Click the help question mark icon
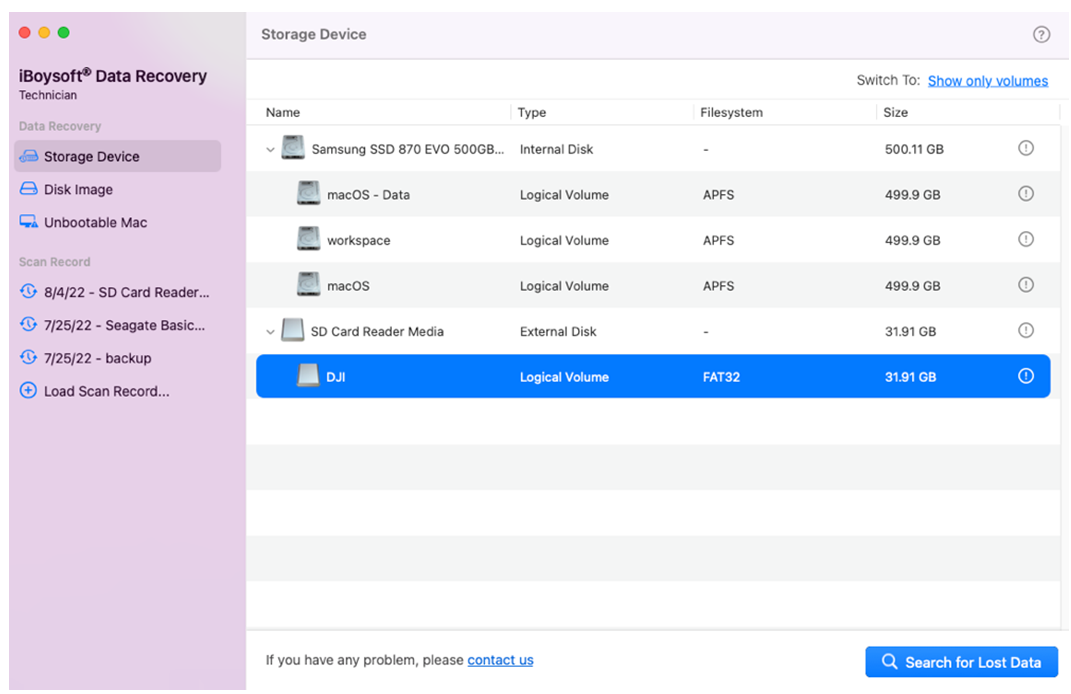This screenshot has width=1071, height=694. (x=1041, y=35)
